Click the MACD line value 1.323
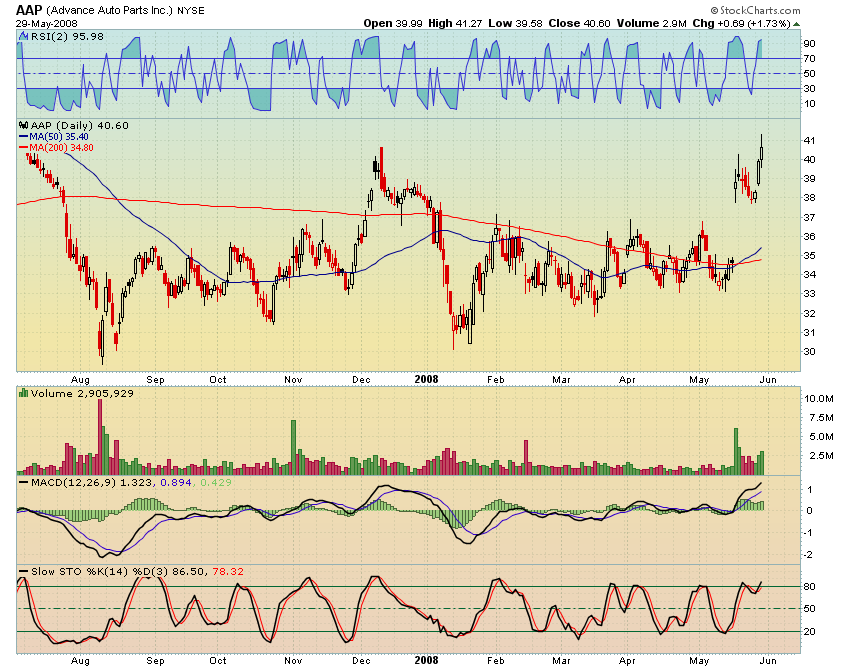Image resolution: width=850 pixels, height=668 pixels. pos(137,483)
